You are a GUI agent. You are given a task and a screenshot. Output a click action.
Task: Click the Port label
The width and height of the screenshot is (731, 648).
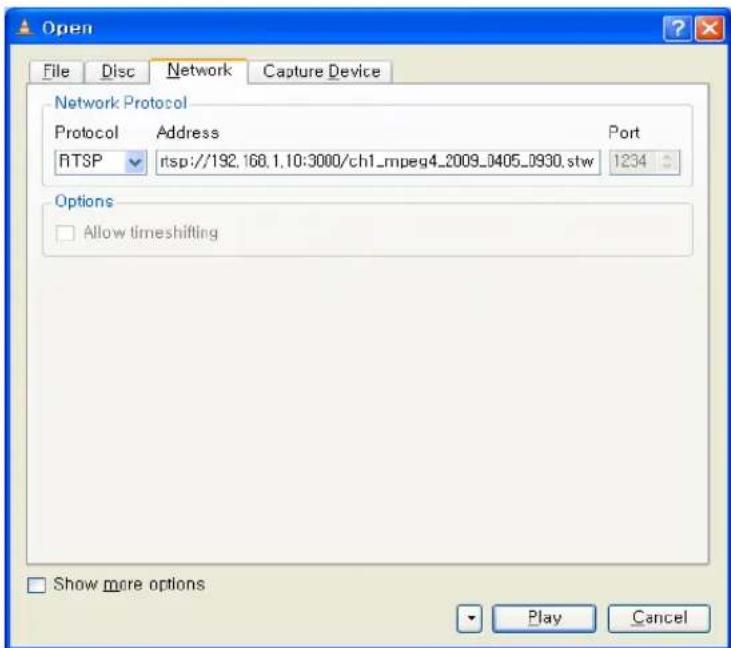pos(624,132)
